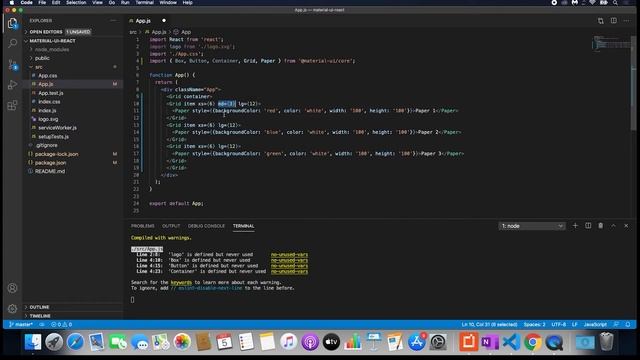The width and height of the screenshot is (640, 360).
Task: Change encoding via UTF-8 status item
Action: [x=559, y=324]
